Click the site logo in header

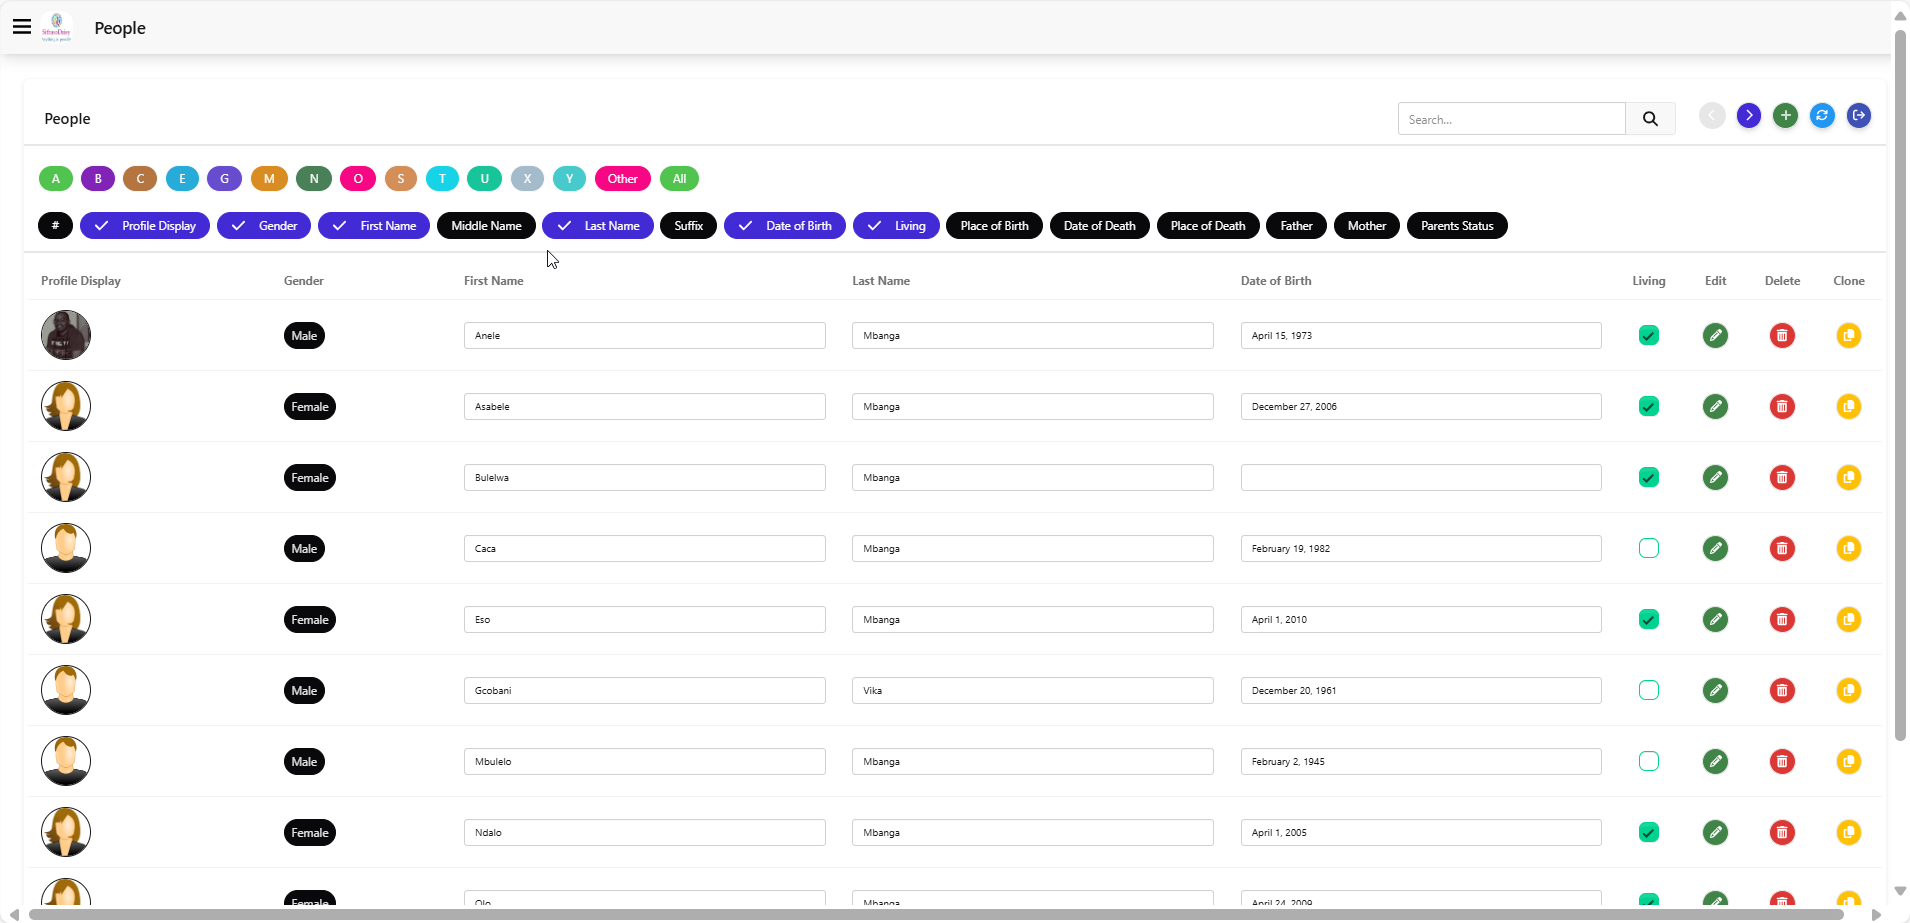[56, 27]
